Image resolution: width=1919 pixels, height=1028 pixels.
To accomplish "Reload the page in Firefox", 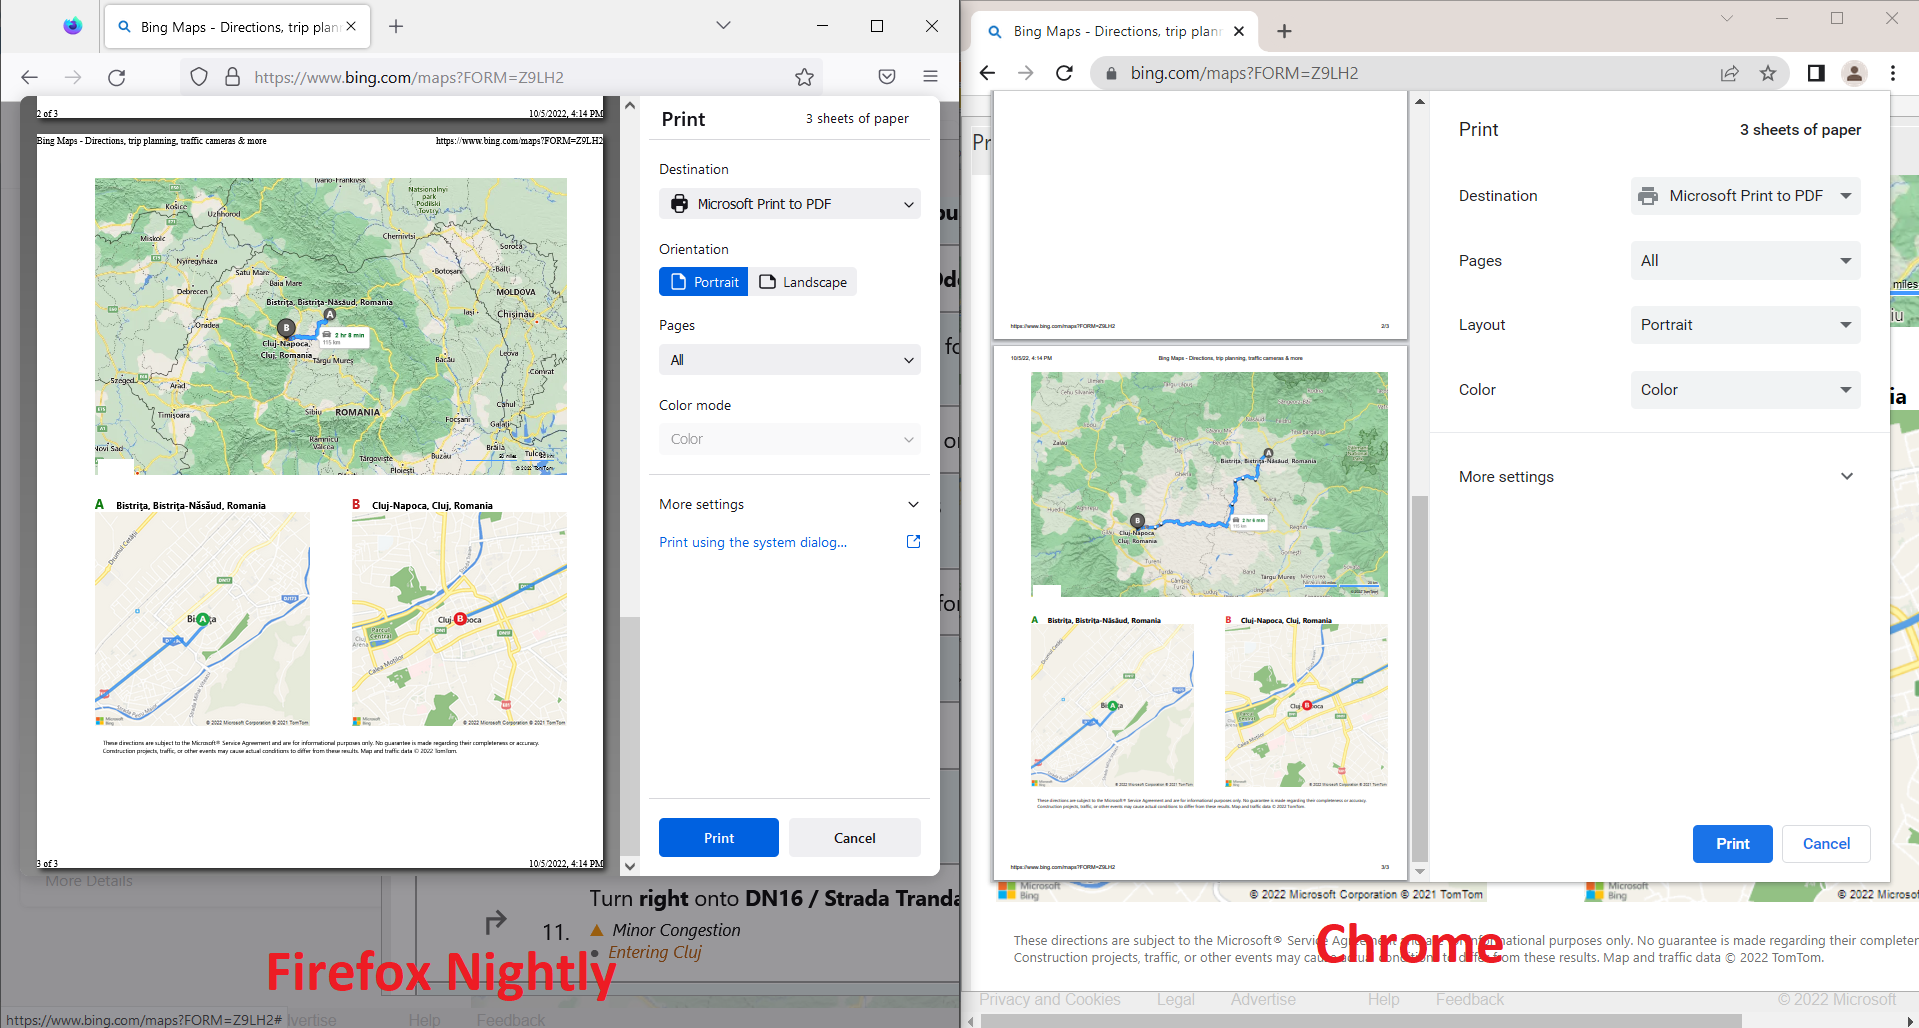I will click(117, 76).
